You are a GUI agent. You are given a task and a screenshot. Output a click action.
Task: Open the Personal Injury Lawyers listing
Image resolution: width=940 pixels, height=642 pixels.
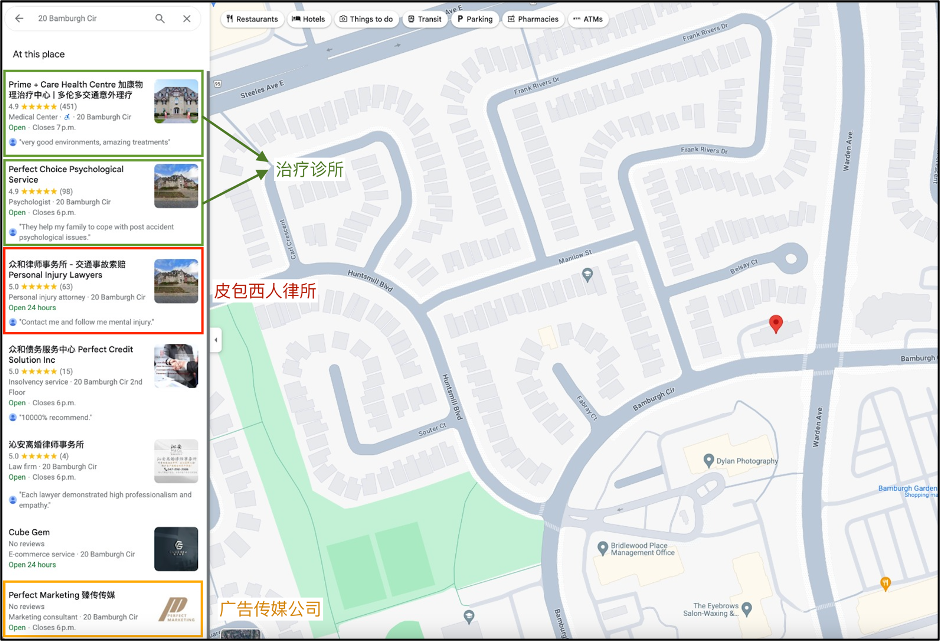(103, 291)
